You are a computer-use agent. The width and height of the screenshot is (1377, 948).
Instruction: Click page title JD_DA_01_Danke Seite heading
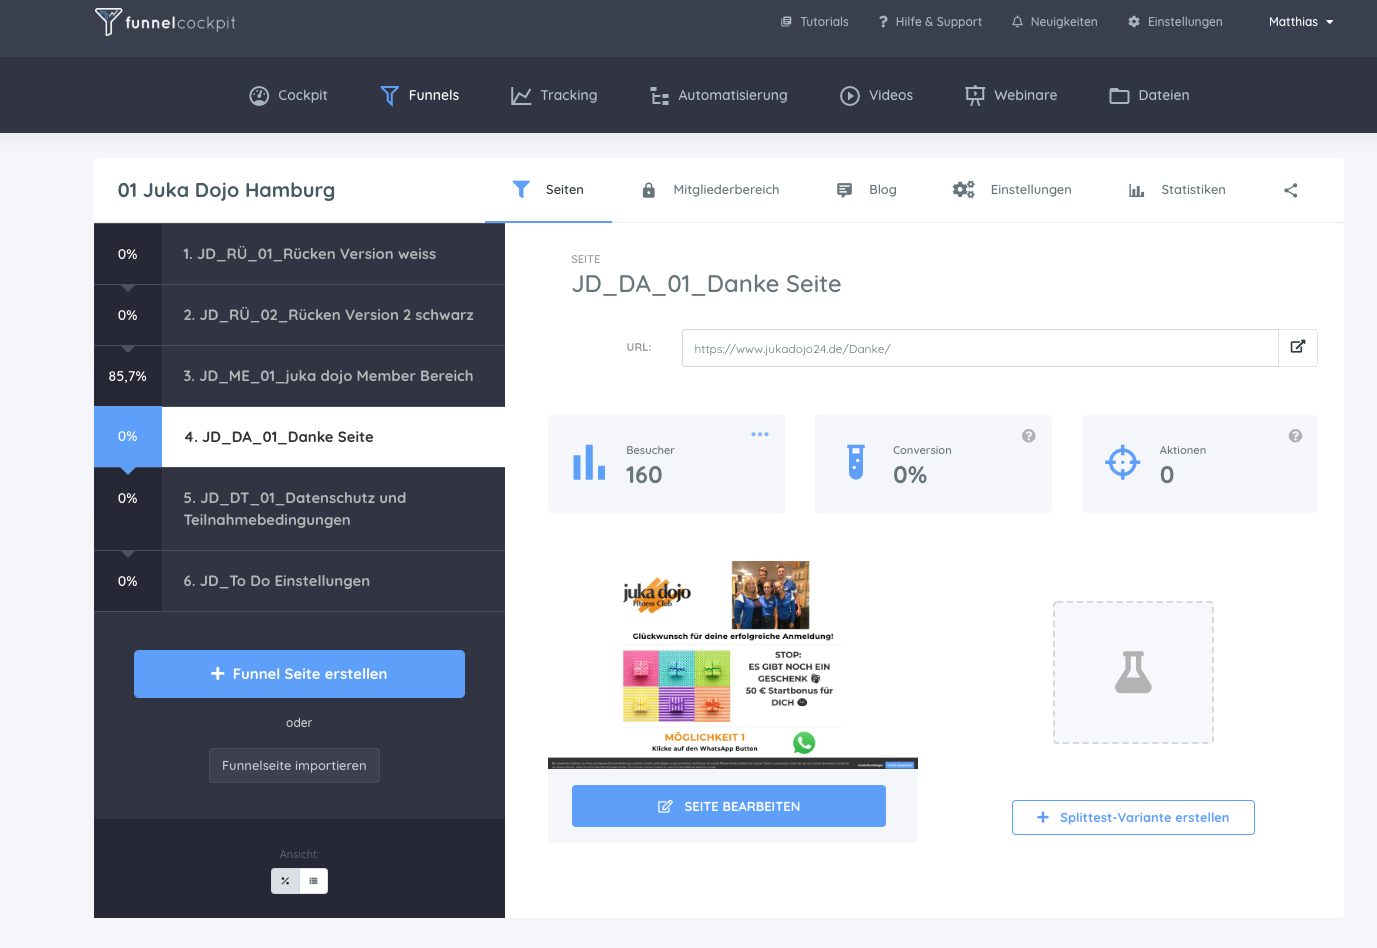point(706,284)
